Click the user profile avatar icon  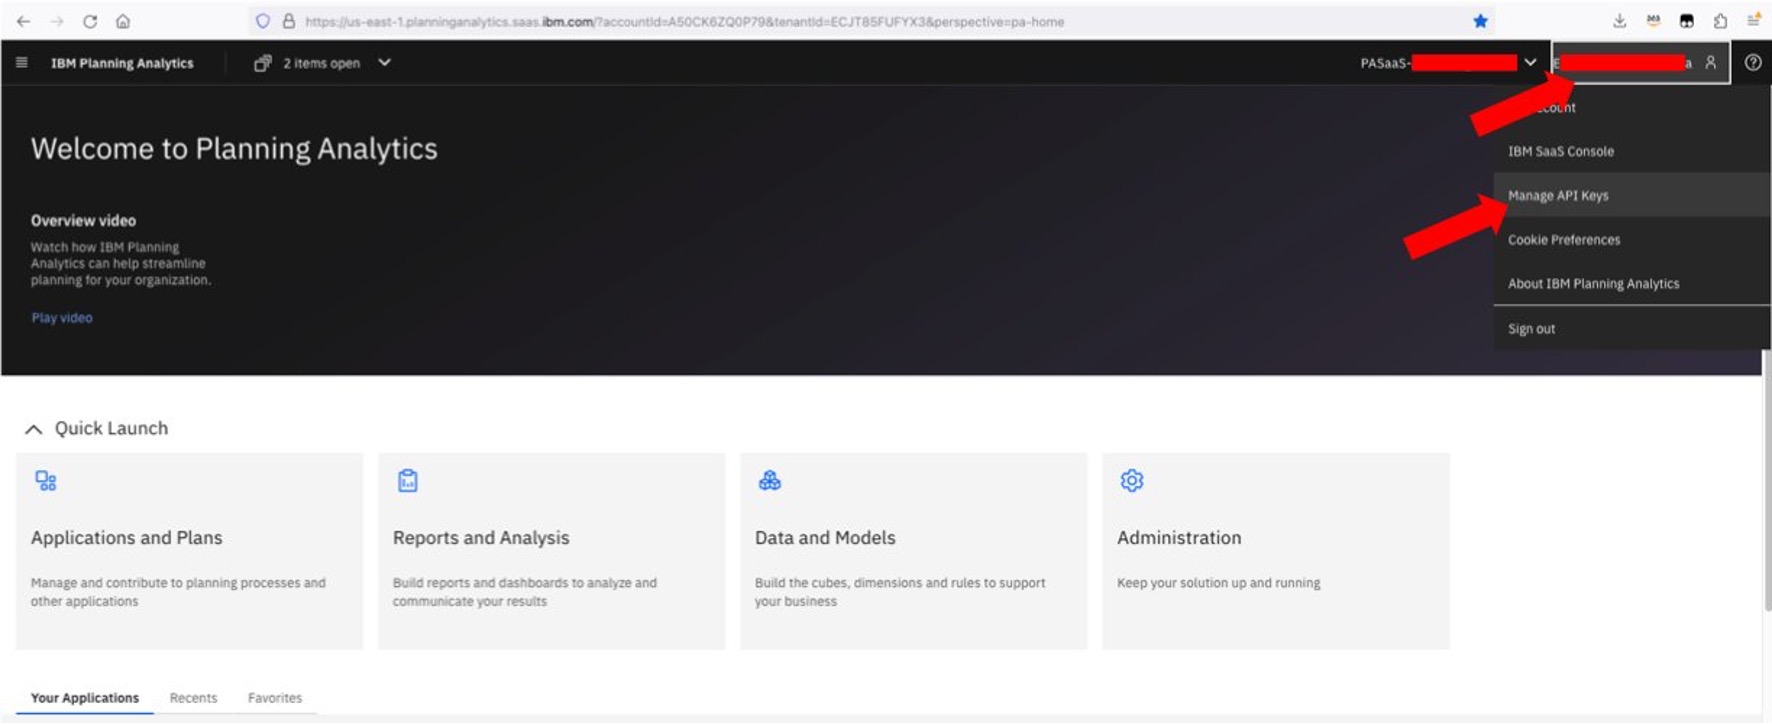click(x=1711, y=63)
